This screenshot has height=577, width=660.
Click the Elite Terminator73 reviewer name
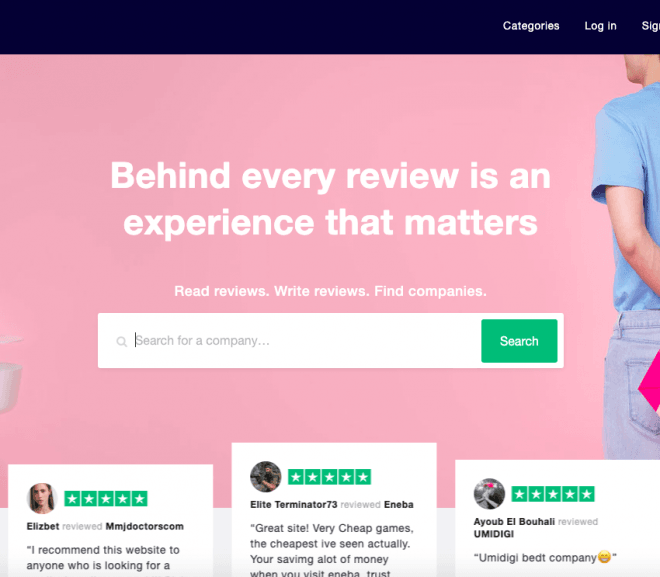coord(294,505)
